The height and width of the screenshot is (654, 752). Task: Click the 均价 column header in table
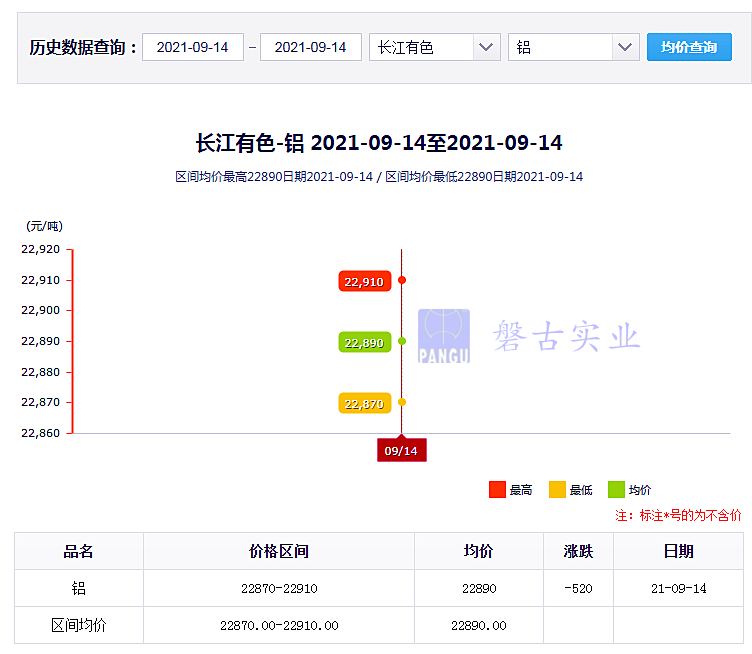(479, 551)
